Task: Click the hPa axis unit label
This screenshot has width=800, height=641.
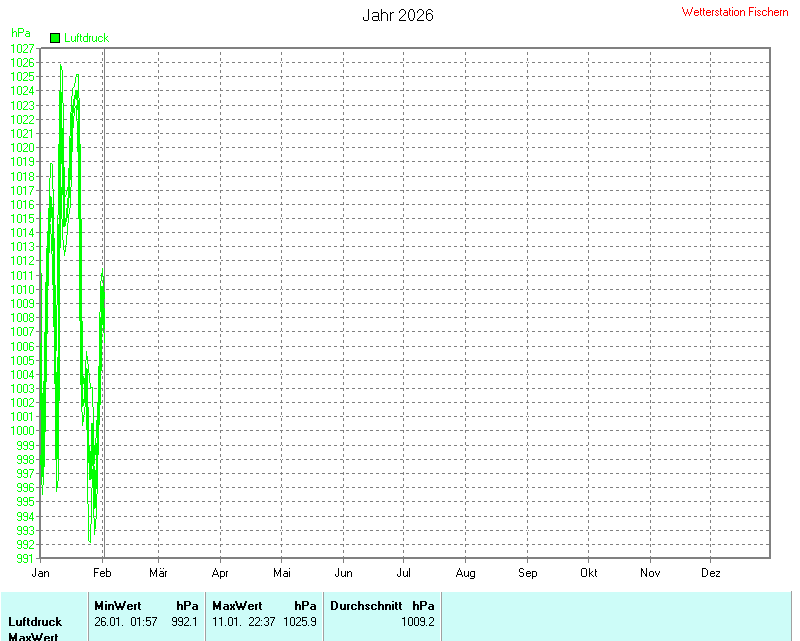Action: [20, 33]
